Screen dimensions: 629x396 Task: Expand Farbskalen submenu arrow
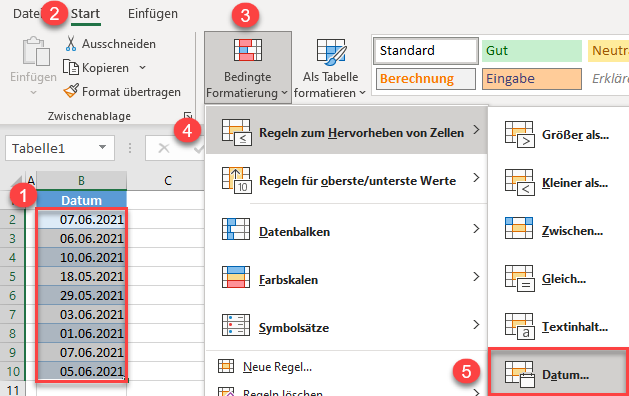(x=476, y=277)
